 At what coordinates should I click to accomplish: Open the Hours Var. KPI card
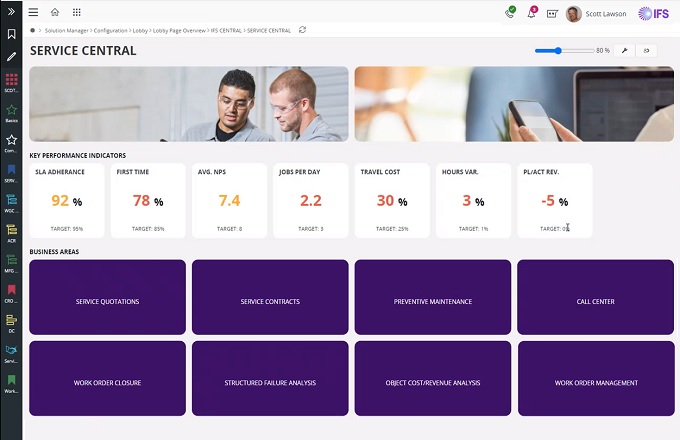point(473,200)
